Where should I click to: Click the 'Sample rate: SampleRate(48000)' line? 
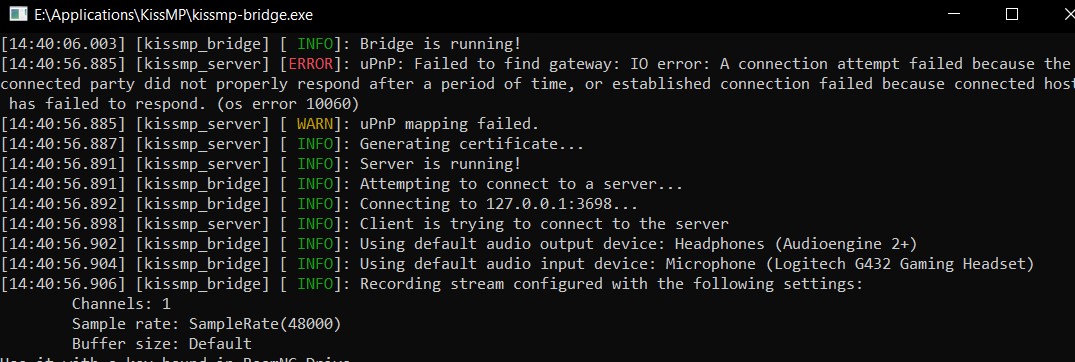pyautogui.click(x=206, y=324)
